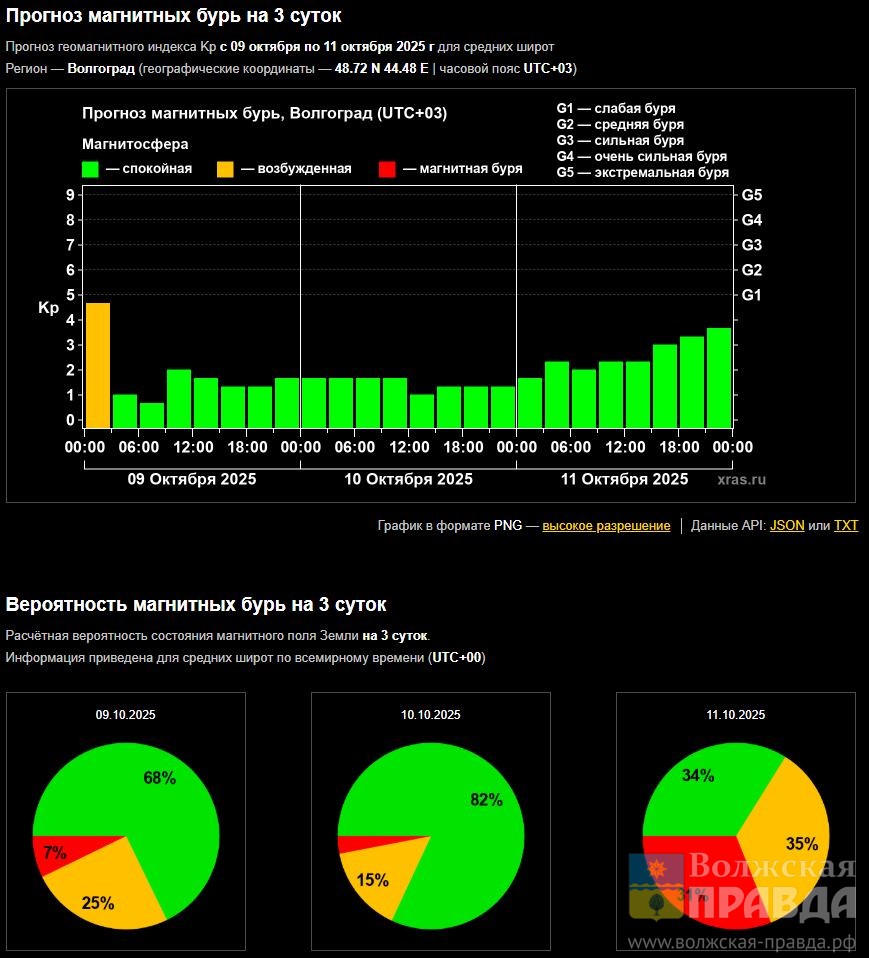Click the orange возбужденная legend swatch
The image size is (869, 958).
(x=225, y=169)
